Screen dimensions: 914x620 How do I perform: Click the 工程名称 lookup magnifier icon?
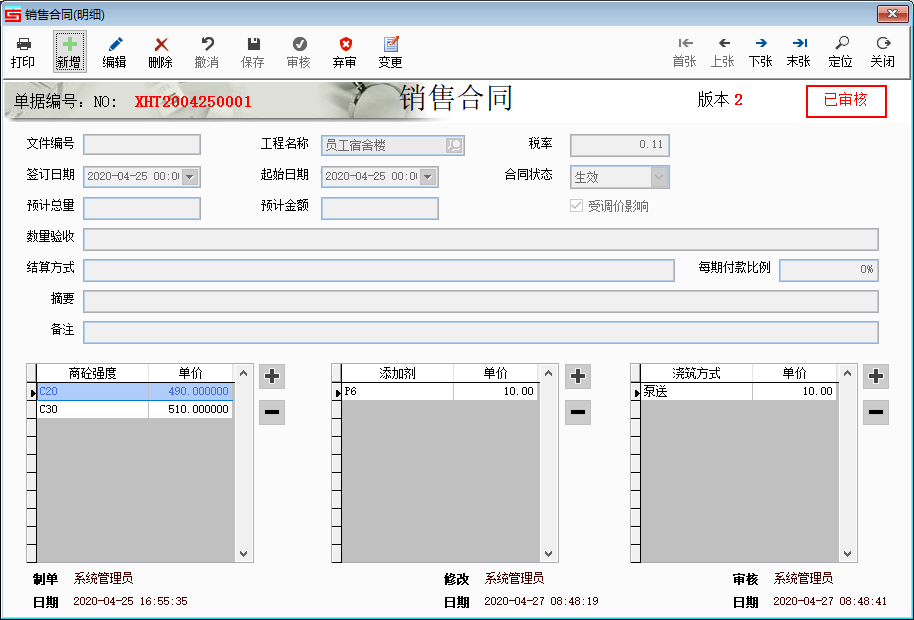tap(454, 145)
